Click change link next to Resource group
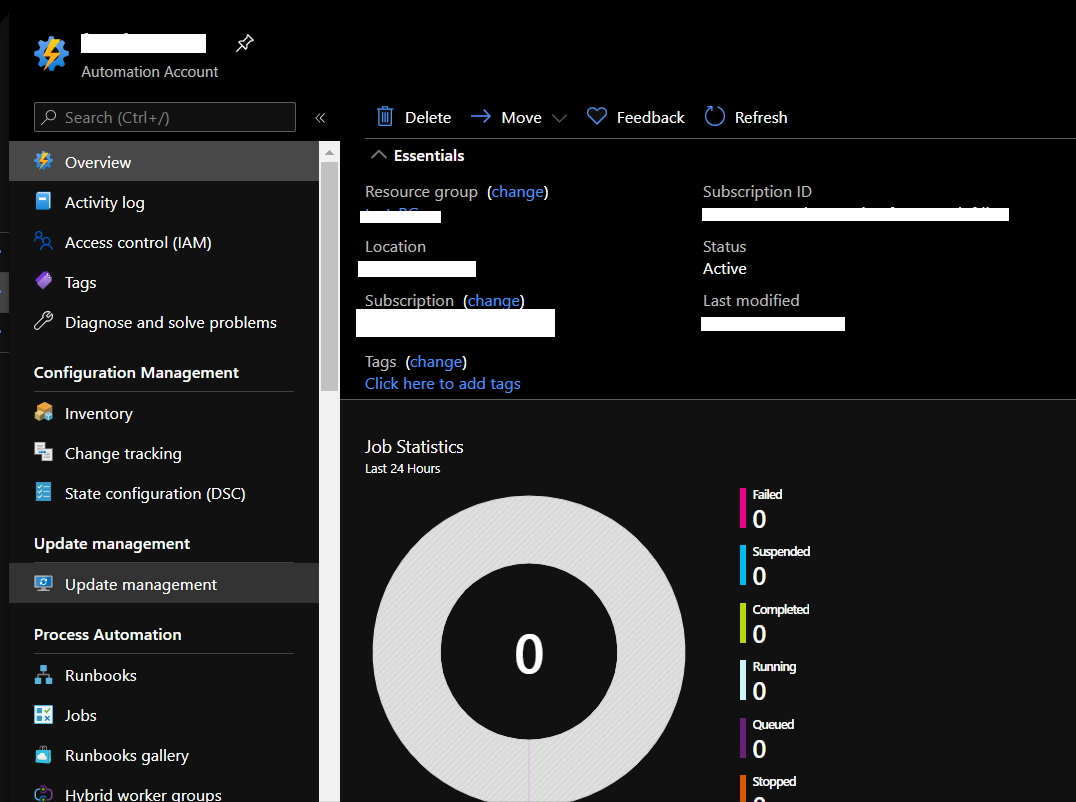The height and width of the screenshot is (802, 1076). (517, 191)
